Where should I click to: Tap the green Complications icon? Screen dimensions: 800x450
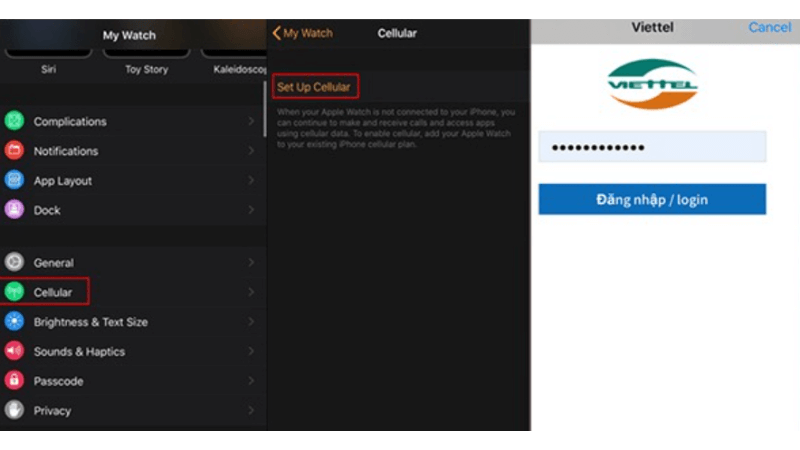(14, 121)
